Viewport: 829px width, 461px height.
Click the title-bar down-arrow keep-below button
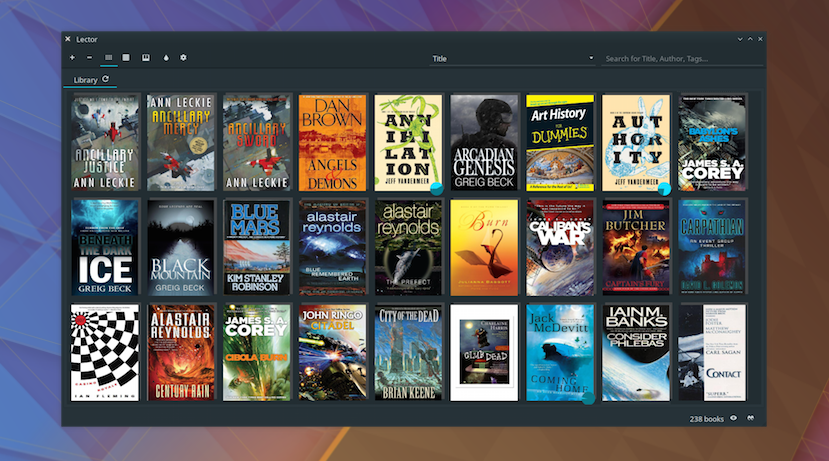(x=740, y=39)
